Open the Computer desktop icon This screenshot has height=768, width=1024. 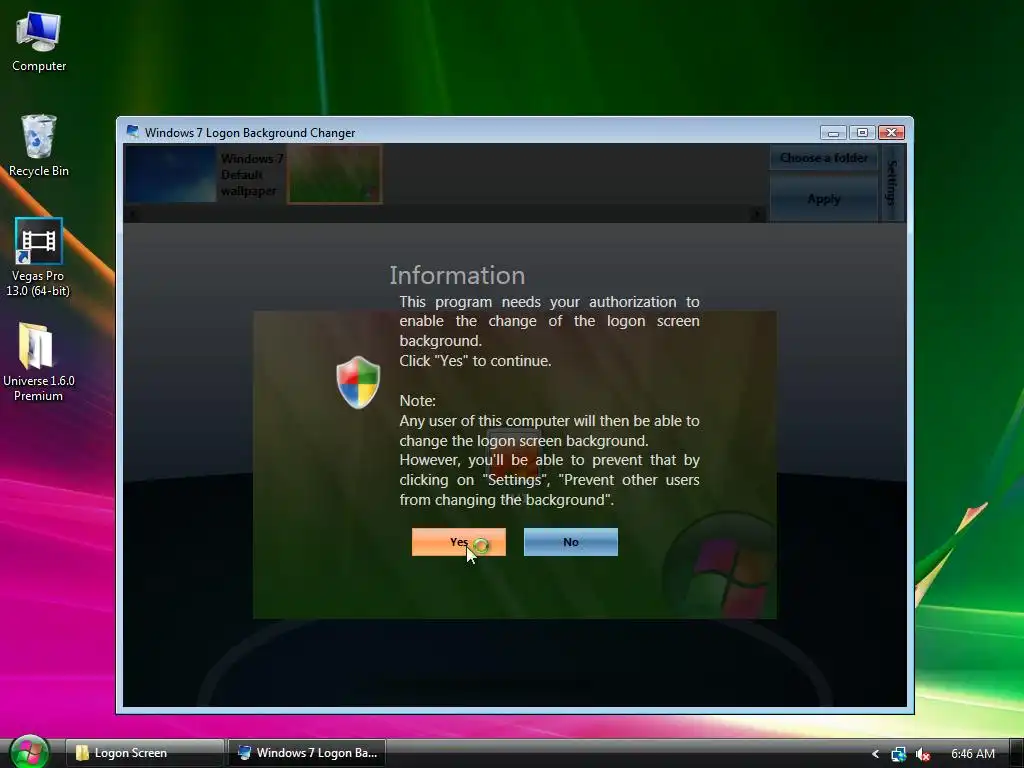[39, 41]
